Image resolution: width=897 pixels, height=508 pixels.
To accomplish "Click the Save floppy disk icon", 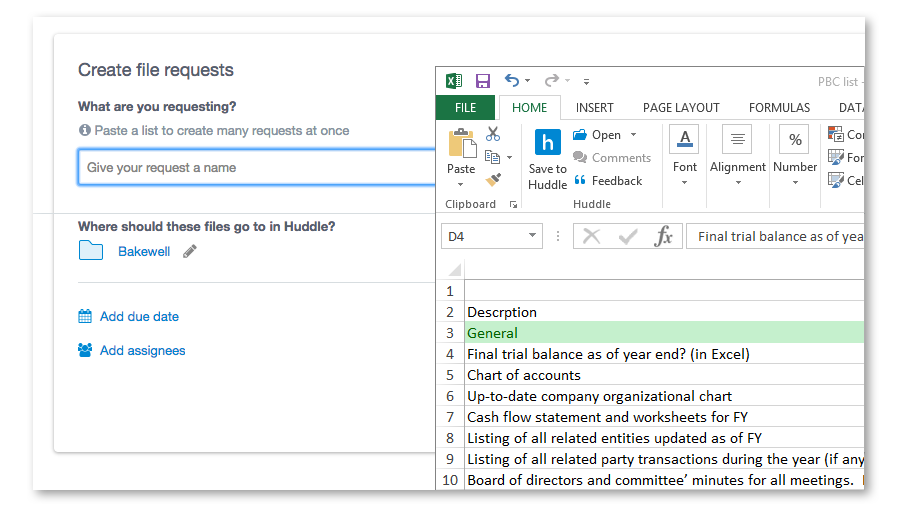I will (483, 81).
